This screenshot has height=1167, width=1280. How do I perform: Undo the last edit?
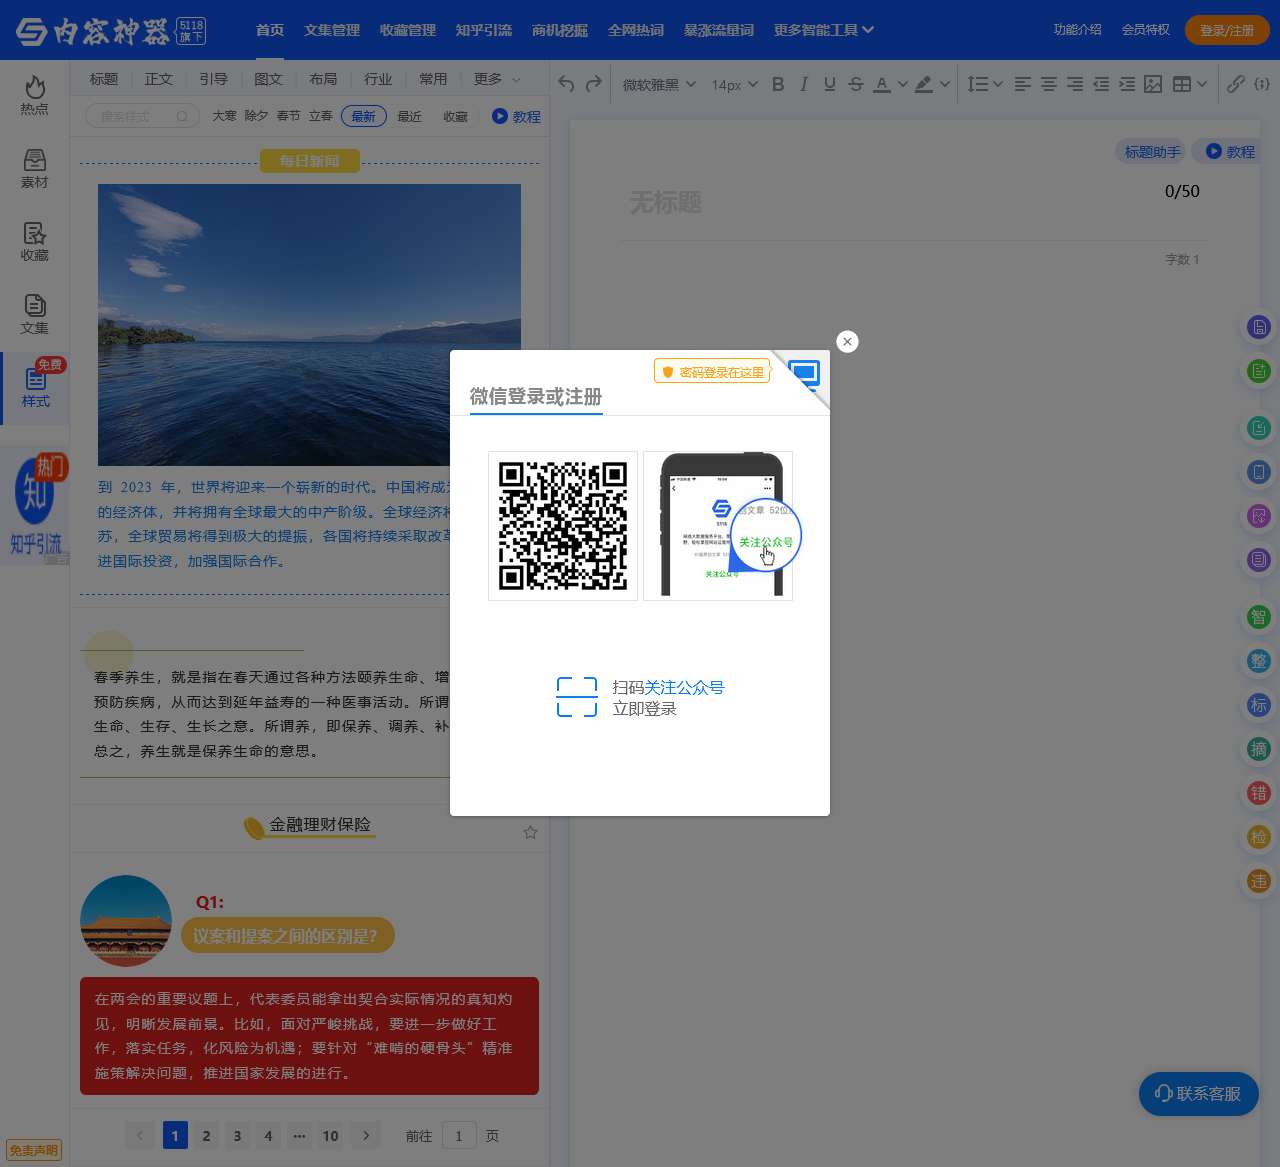(566, 84)
